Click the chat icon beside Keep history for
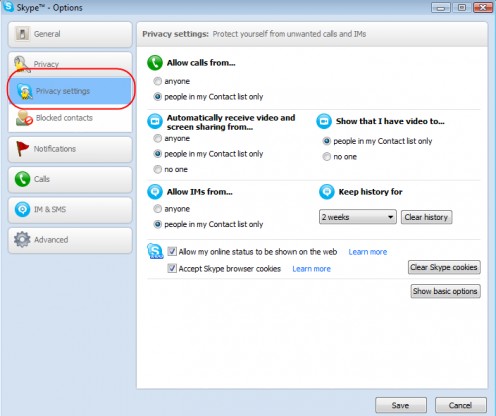This screenshot has width=496, height=416. [x=327, y=192]
